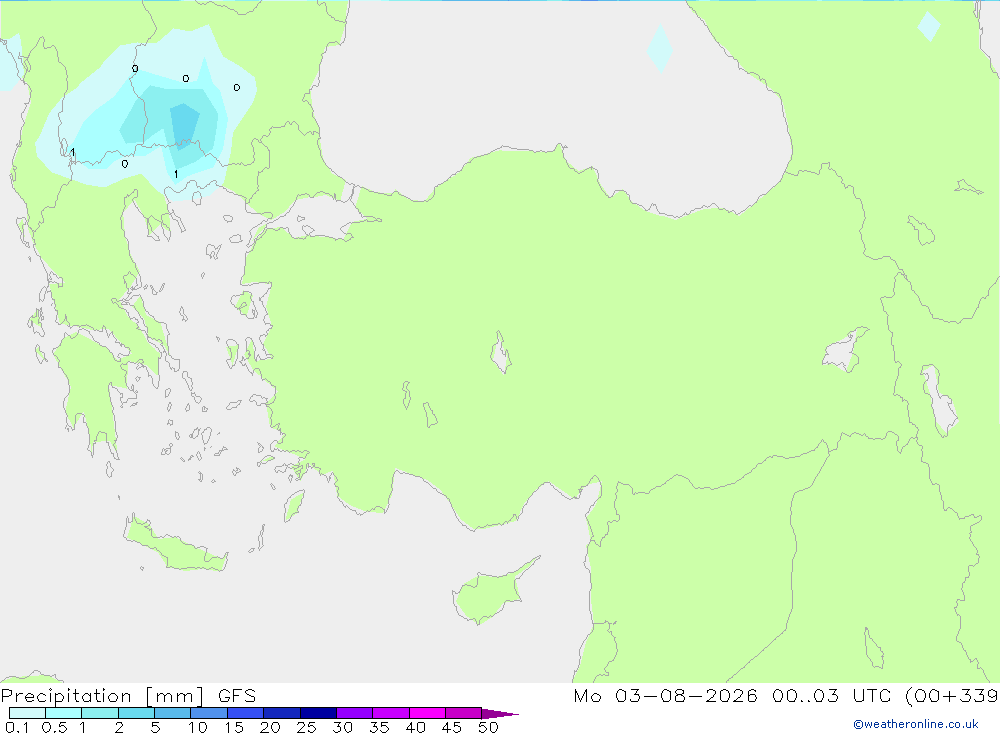Select the "GFS" model label

click(x=237, y=696)
